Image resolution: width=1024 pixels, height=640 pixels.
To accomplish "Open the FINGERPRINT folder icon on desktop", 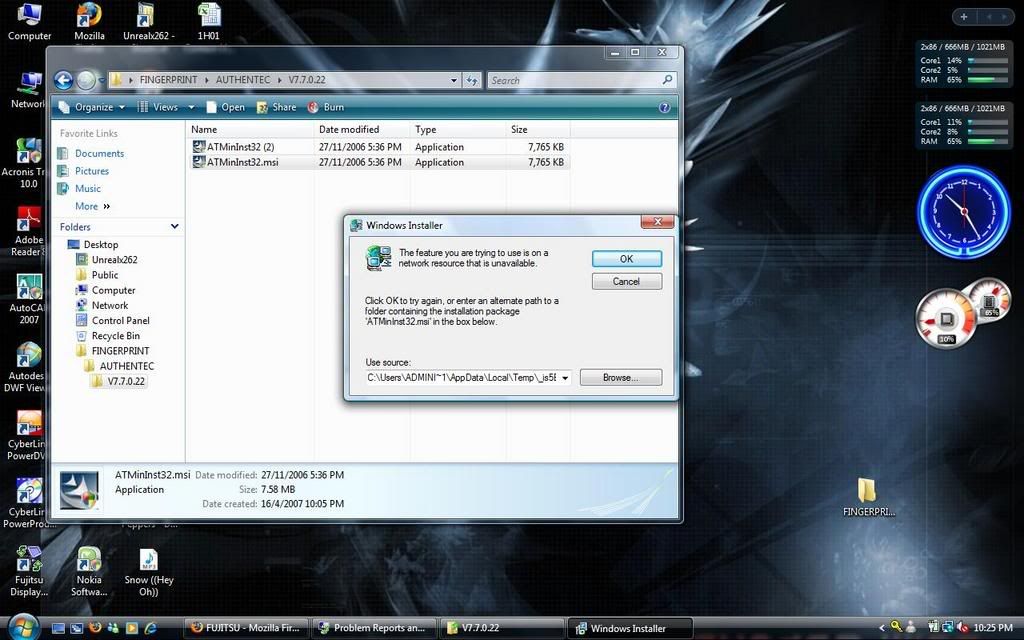I will (x=866, y=490).
